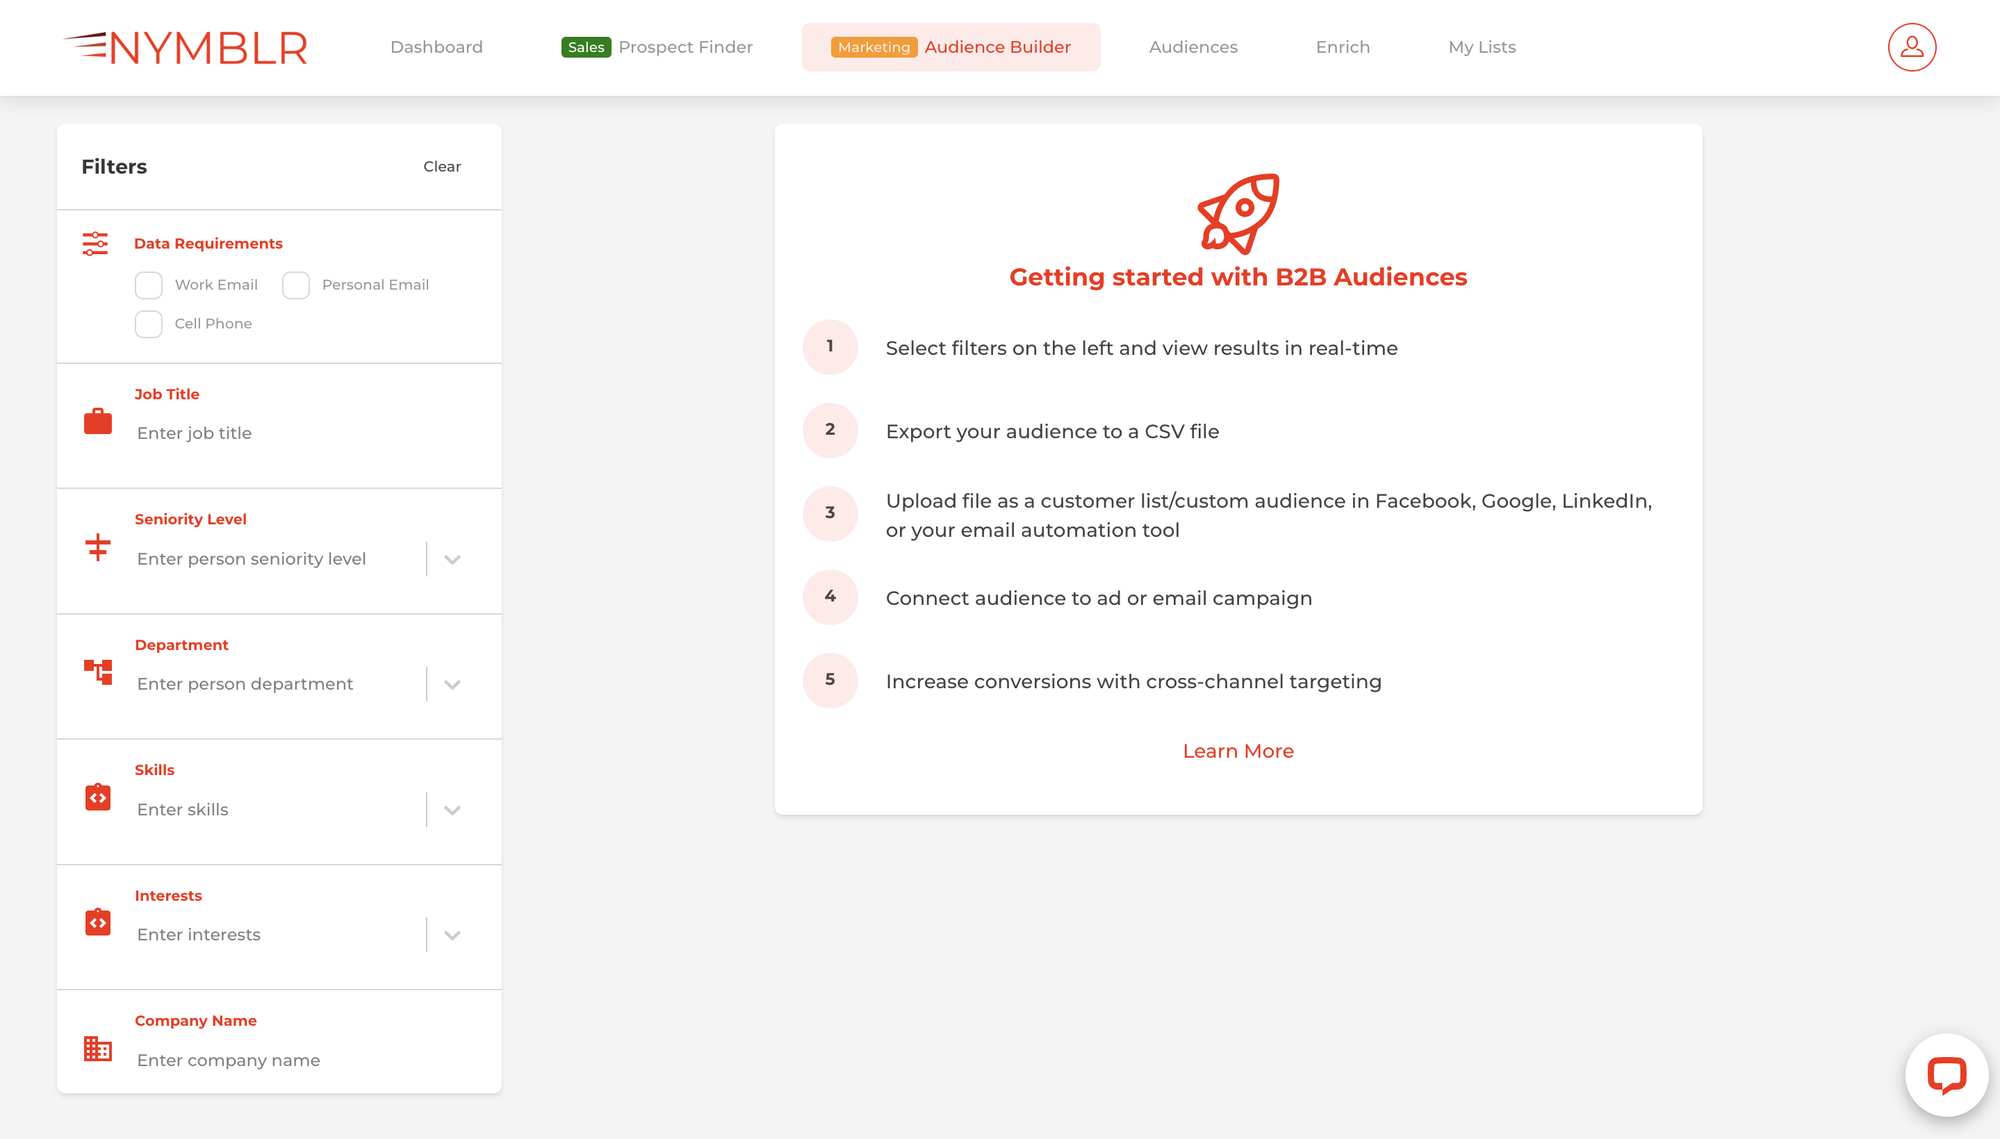Viewport: 2000px width, 1139px height.
Task: Click the Data Requirements filter icon
Action: [96, 243]
